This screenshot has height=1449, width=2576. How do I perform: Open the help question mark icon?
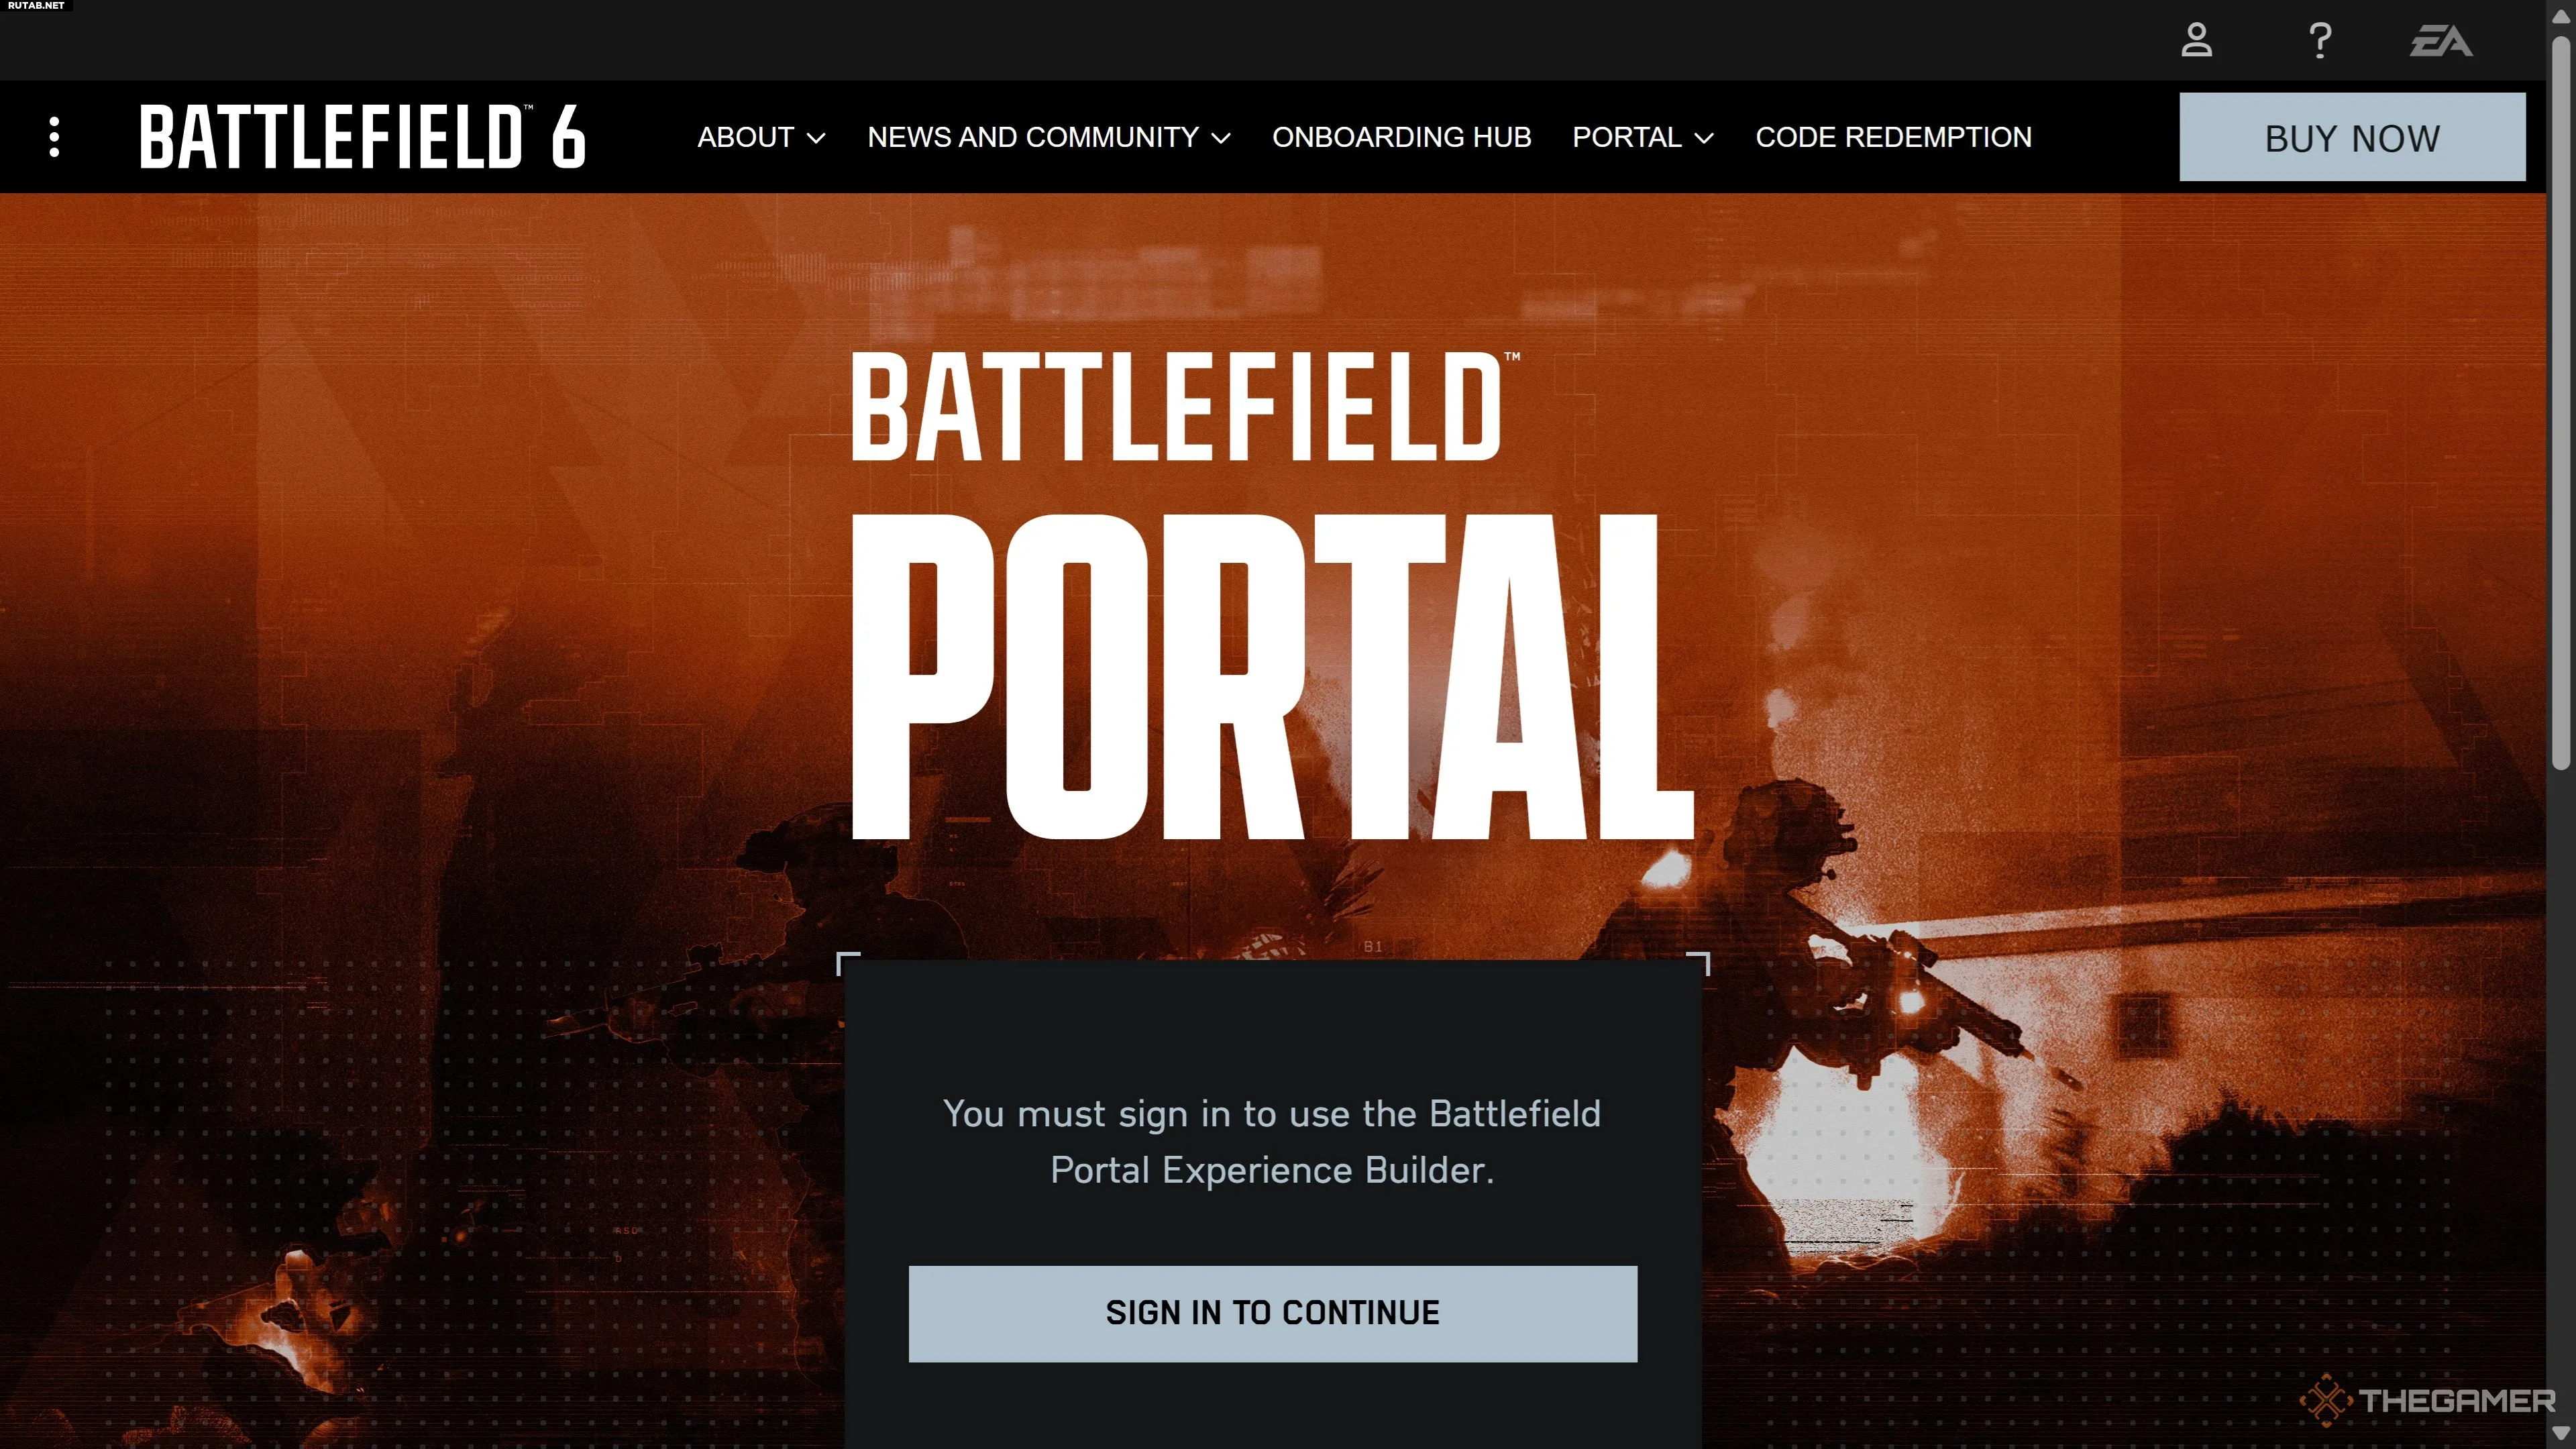pyautogui.click(x=2320, y=40)
